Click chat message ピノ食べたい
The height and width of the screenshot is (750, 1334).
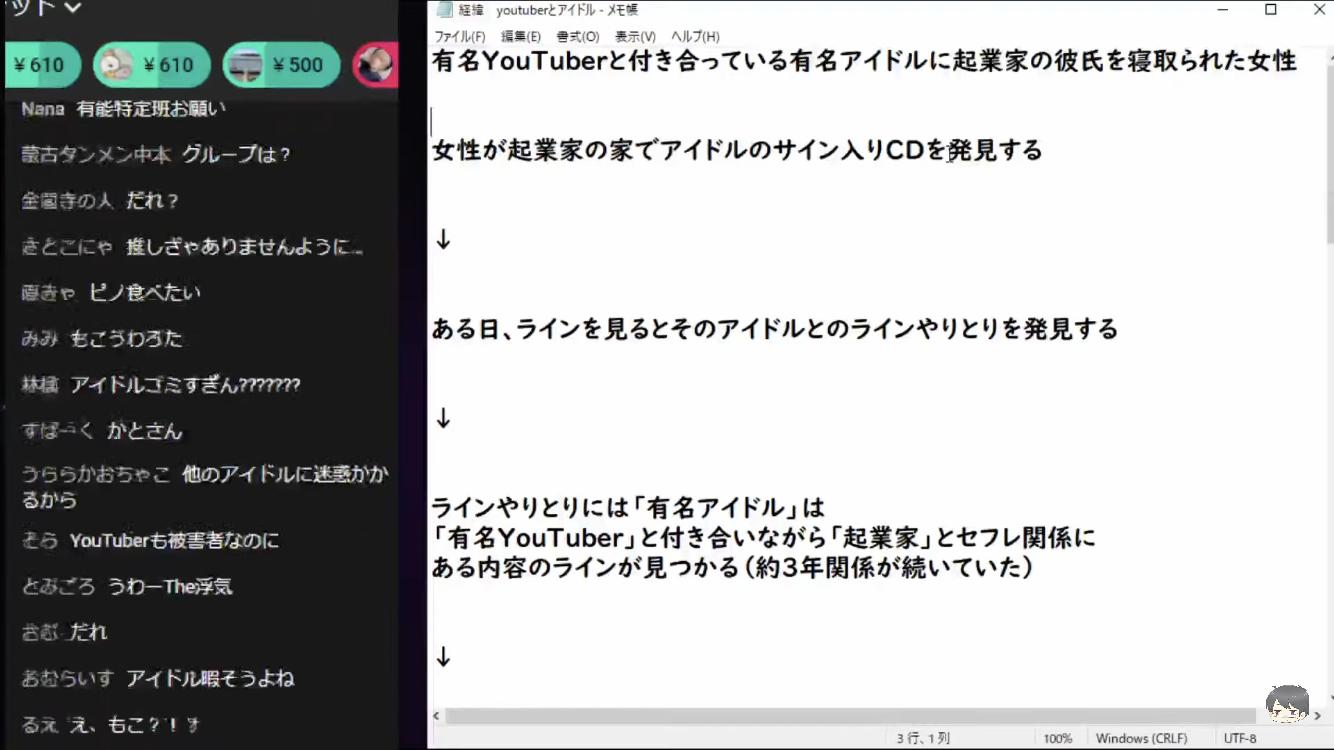point(145,293)
